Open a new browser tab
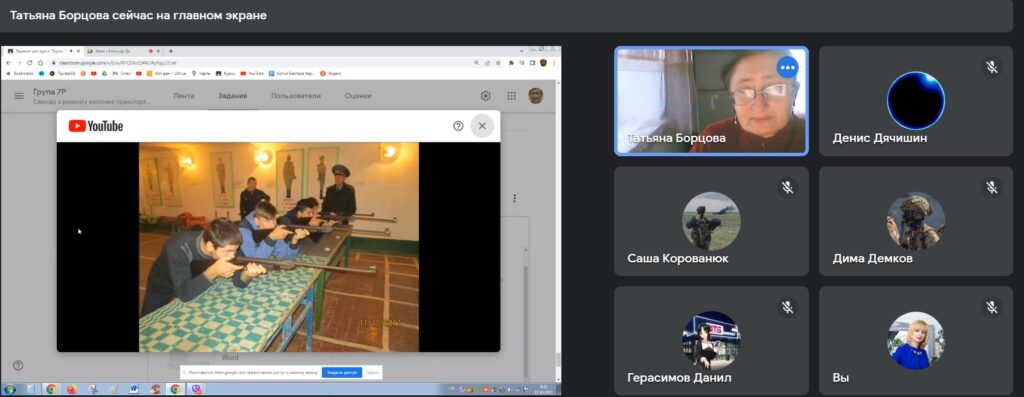Viewport: 1024px width, 397px height. point(171,51)
